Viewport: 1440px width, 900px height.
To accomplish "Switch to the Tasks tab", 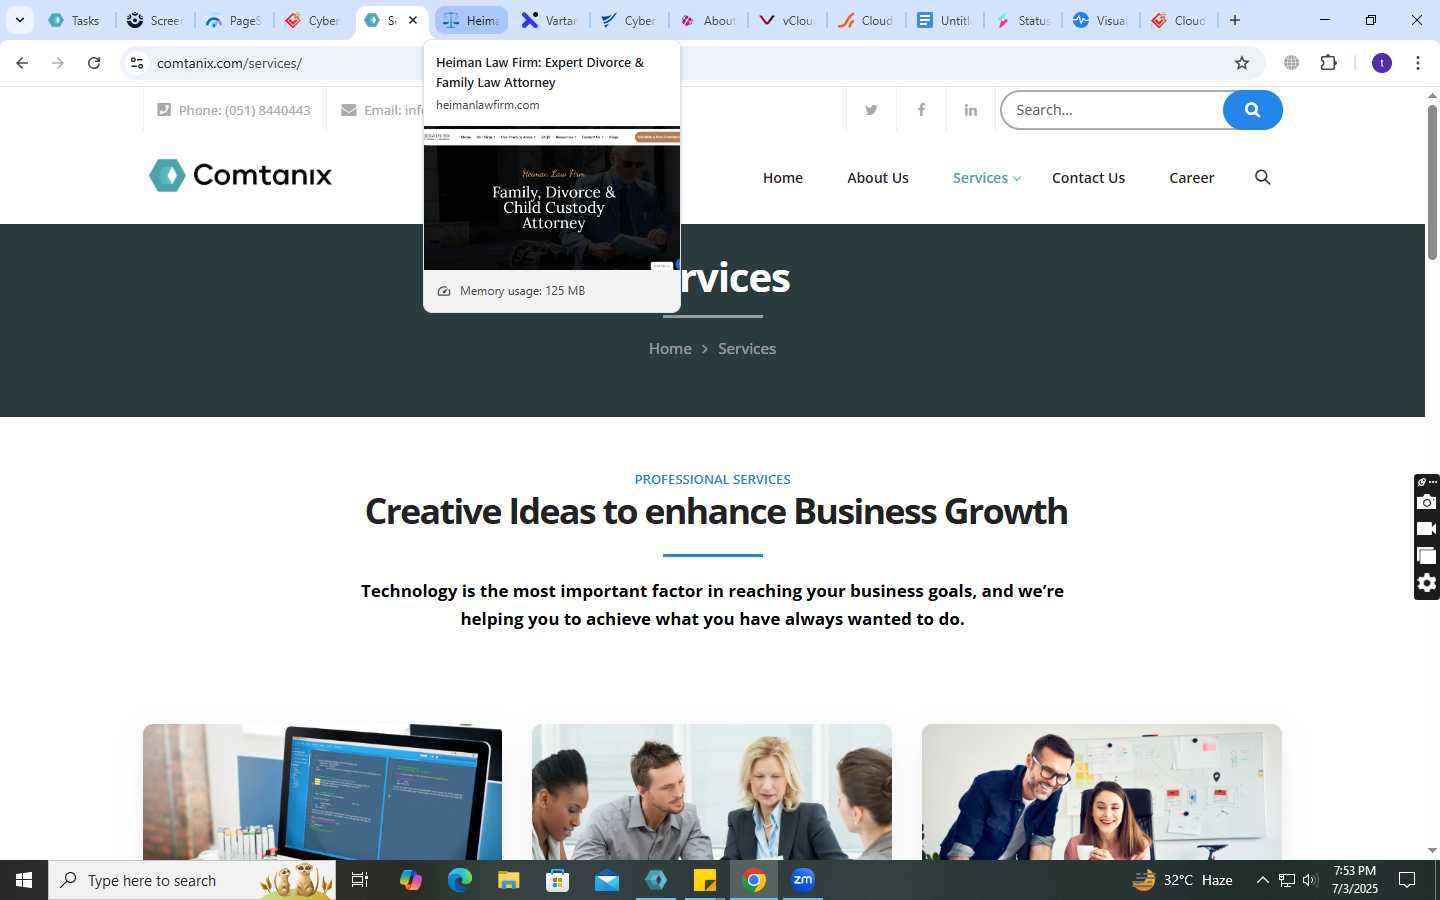I will (x=75, y=20).
